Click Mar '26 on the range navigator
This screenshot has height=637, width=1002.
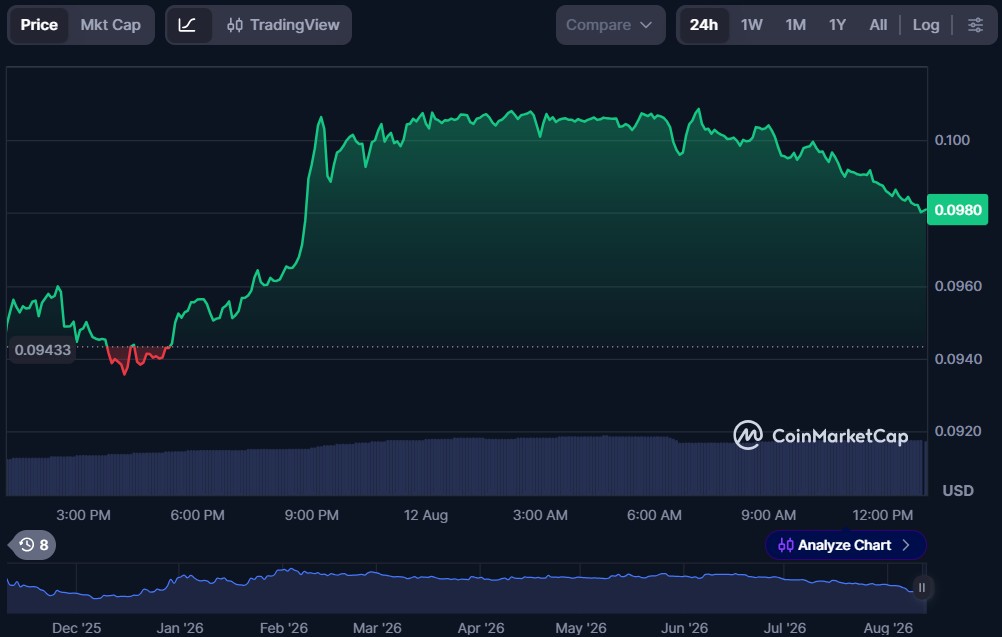tap(377, 628)
